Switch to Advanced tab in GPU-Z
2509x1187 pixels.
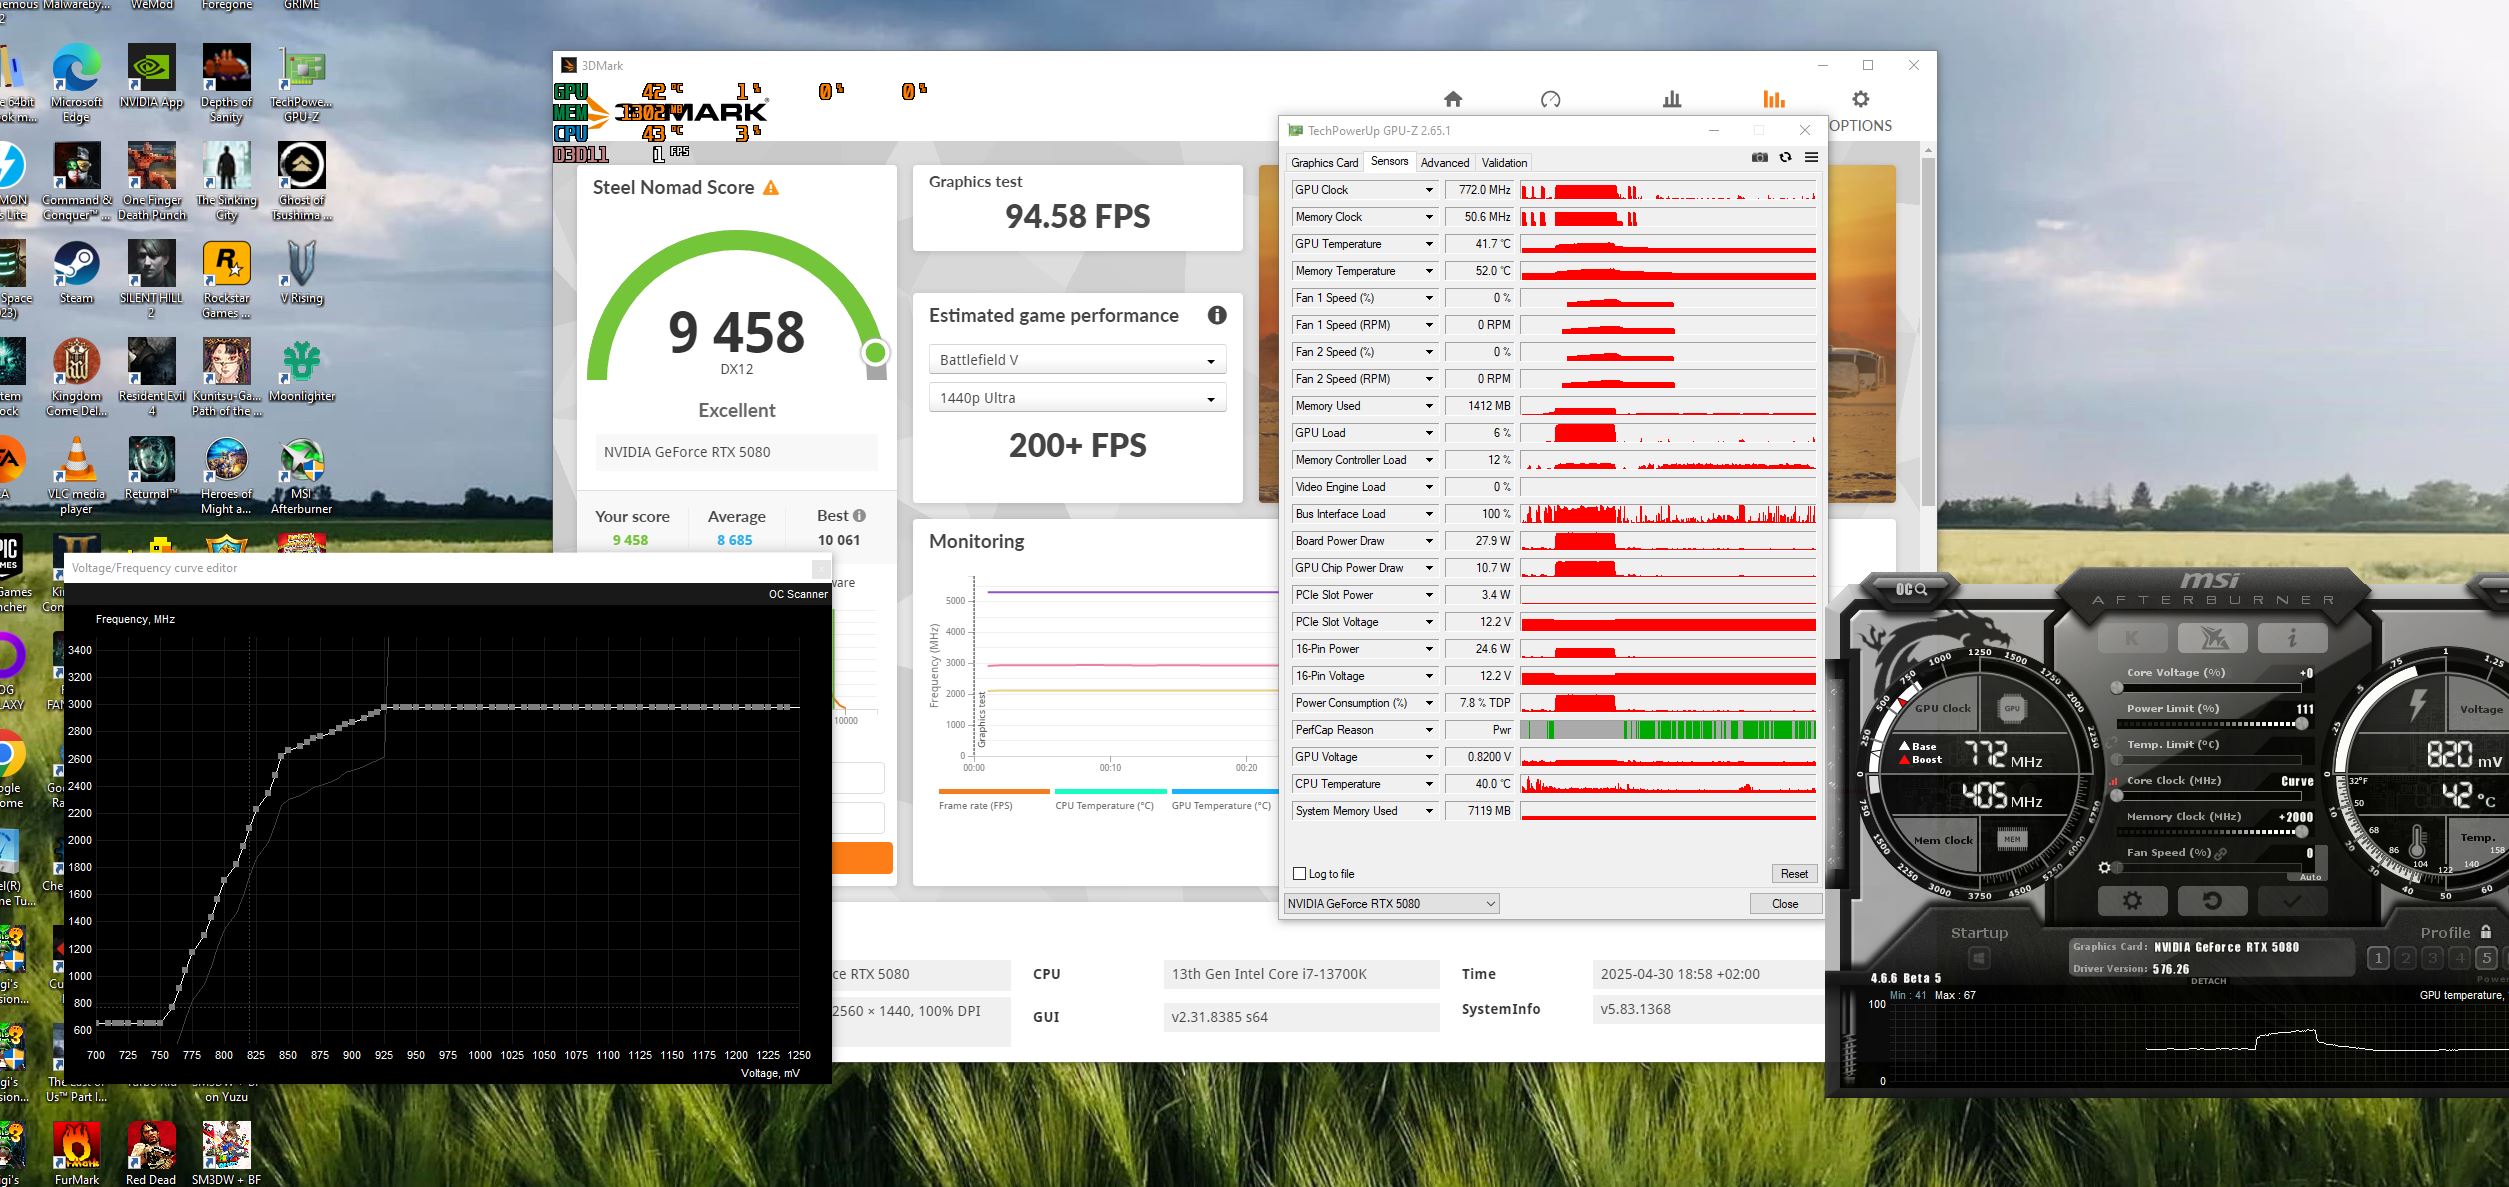(1444, 163)
